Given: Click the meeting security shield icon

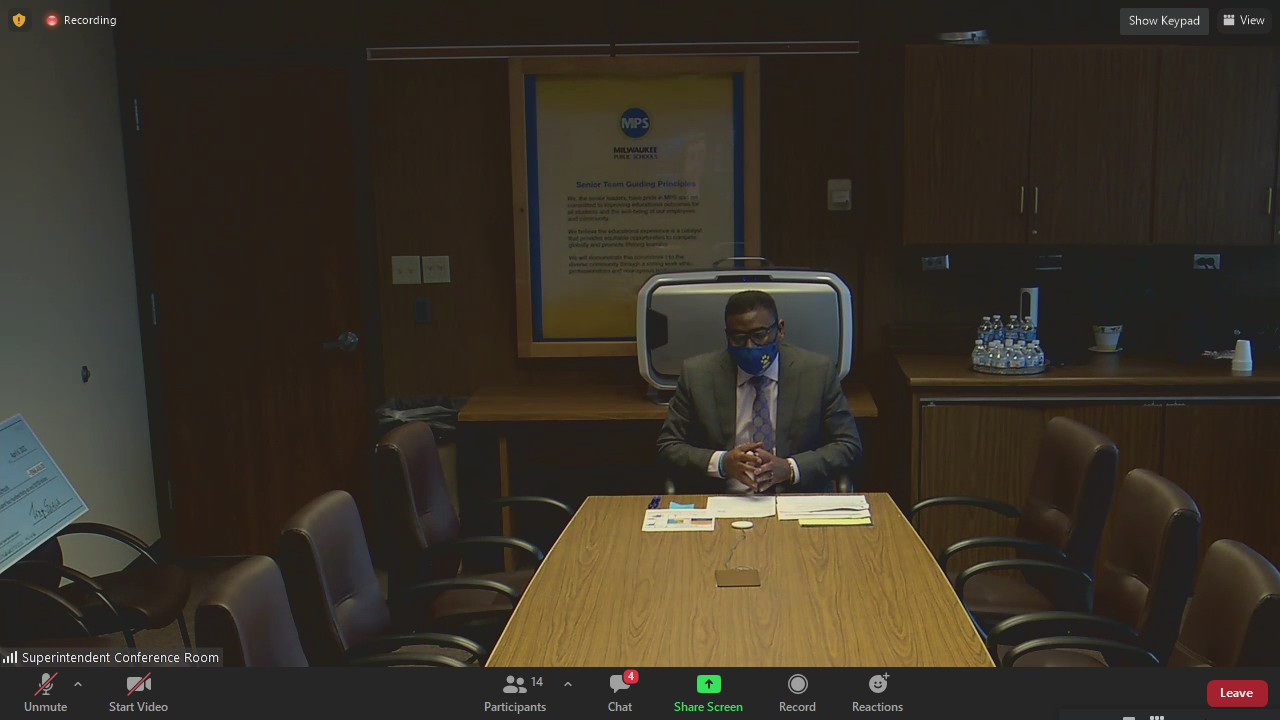Looking at the screenshot, I should 18,20.
